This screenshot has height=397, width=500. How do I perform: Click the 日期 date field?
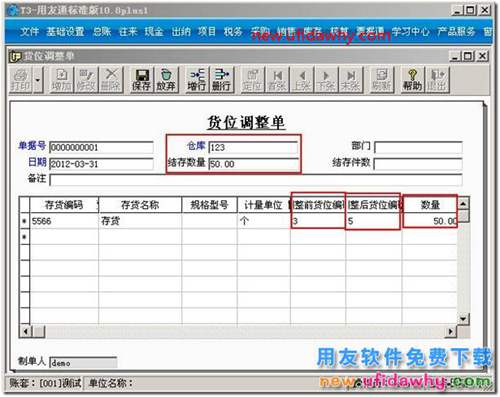101,164
